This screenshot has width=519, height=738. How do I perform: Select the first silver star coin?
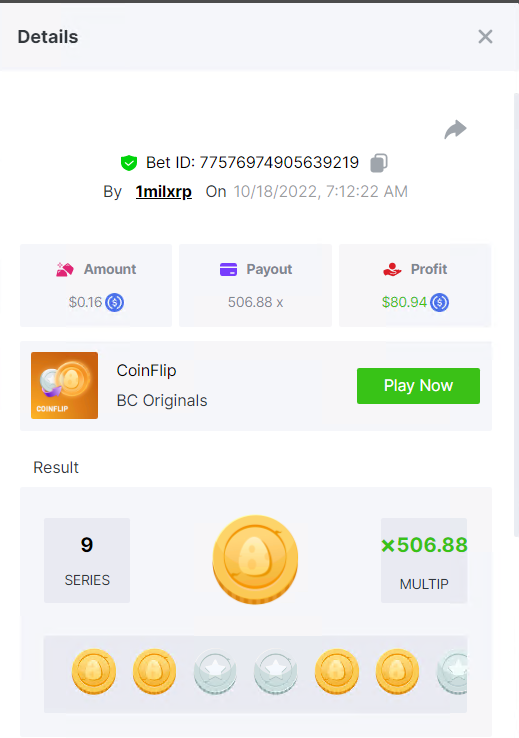215,672
